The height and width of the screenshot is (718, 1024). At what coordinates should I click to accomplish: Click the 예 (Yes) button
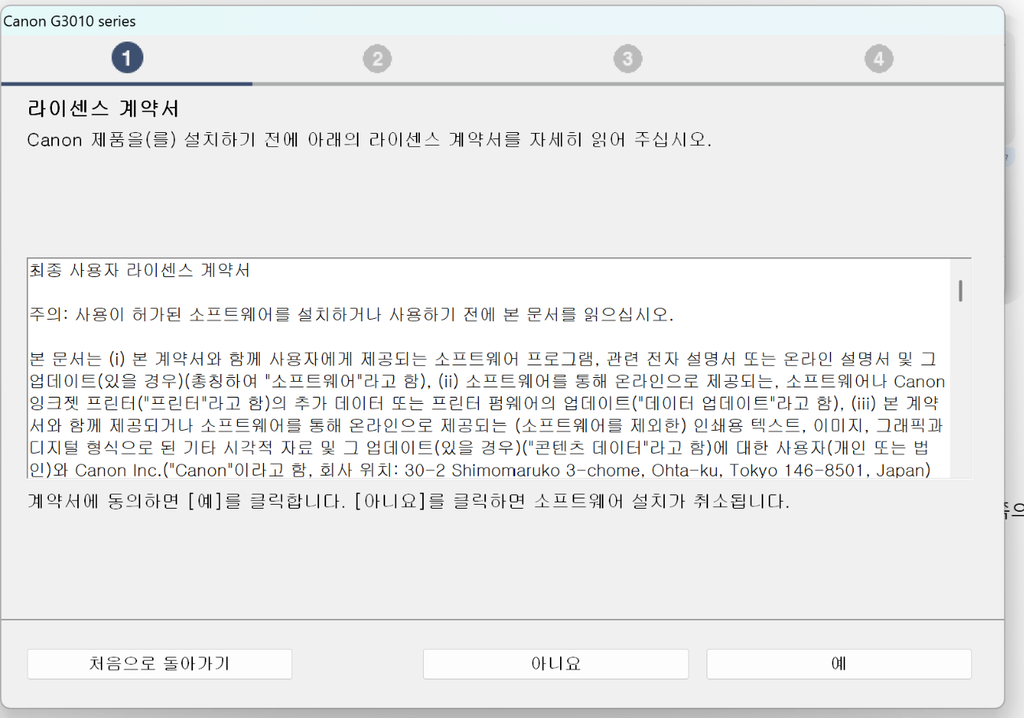pyautogui.click(x=839, y=664)
